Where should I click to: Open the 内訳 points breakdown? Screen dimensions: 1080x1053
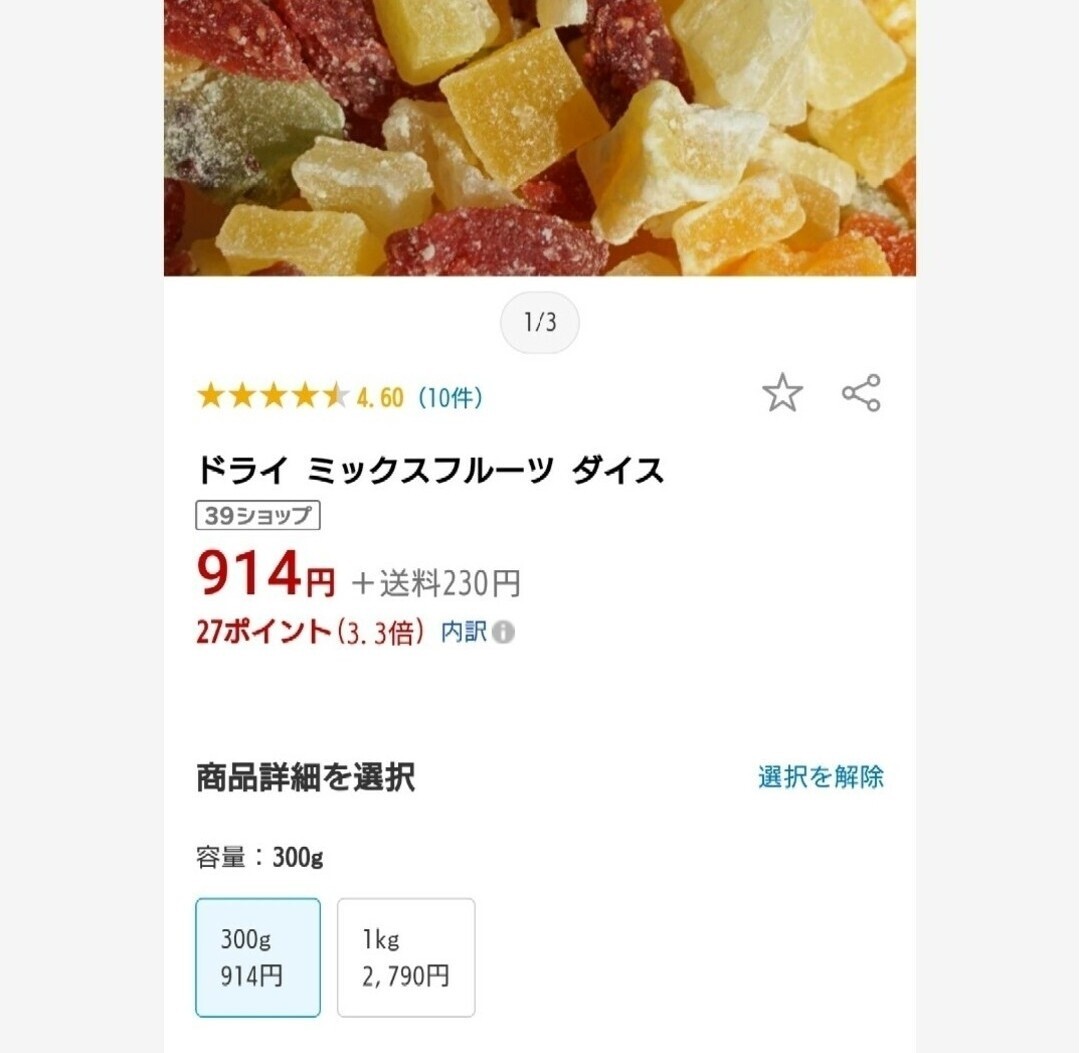click(x=464, y=632)
